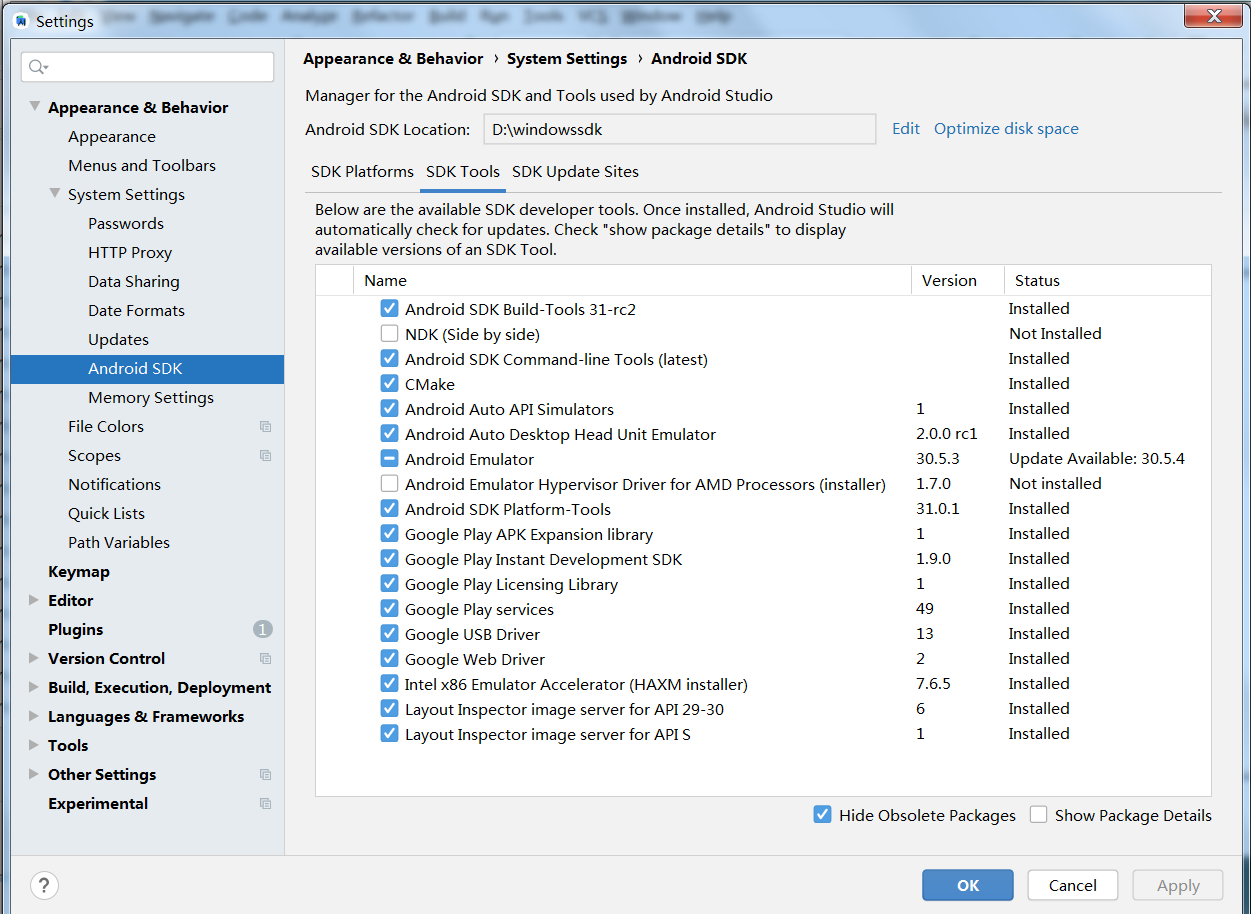Click 'Update Available: 30.5.4' status text
Image resolution: width=1251 pixels, height=914 pixels.
pos(1097,459)
